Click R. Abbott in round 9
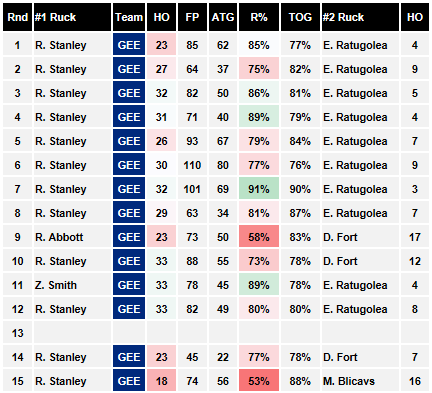 59,237
